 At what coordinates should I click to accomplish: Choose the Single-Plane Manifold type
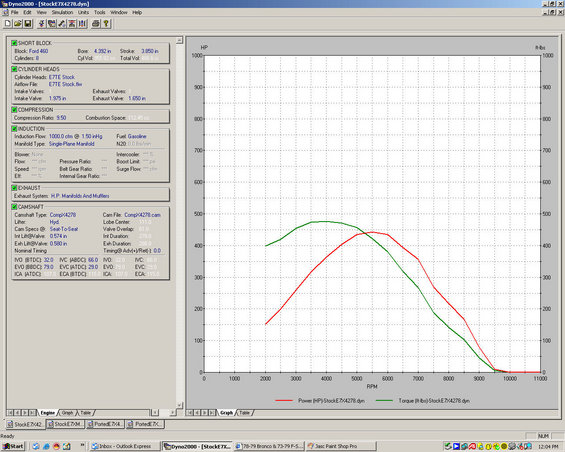[x=72, y=144]
